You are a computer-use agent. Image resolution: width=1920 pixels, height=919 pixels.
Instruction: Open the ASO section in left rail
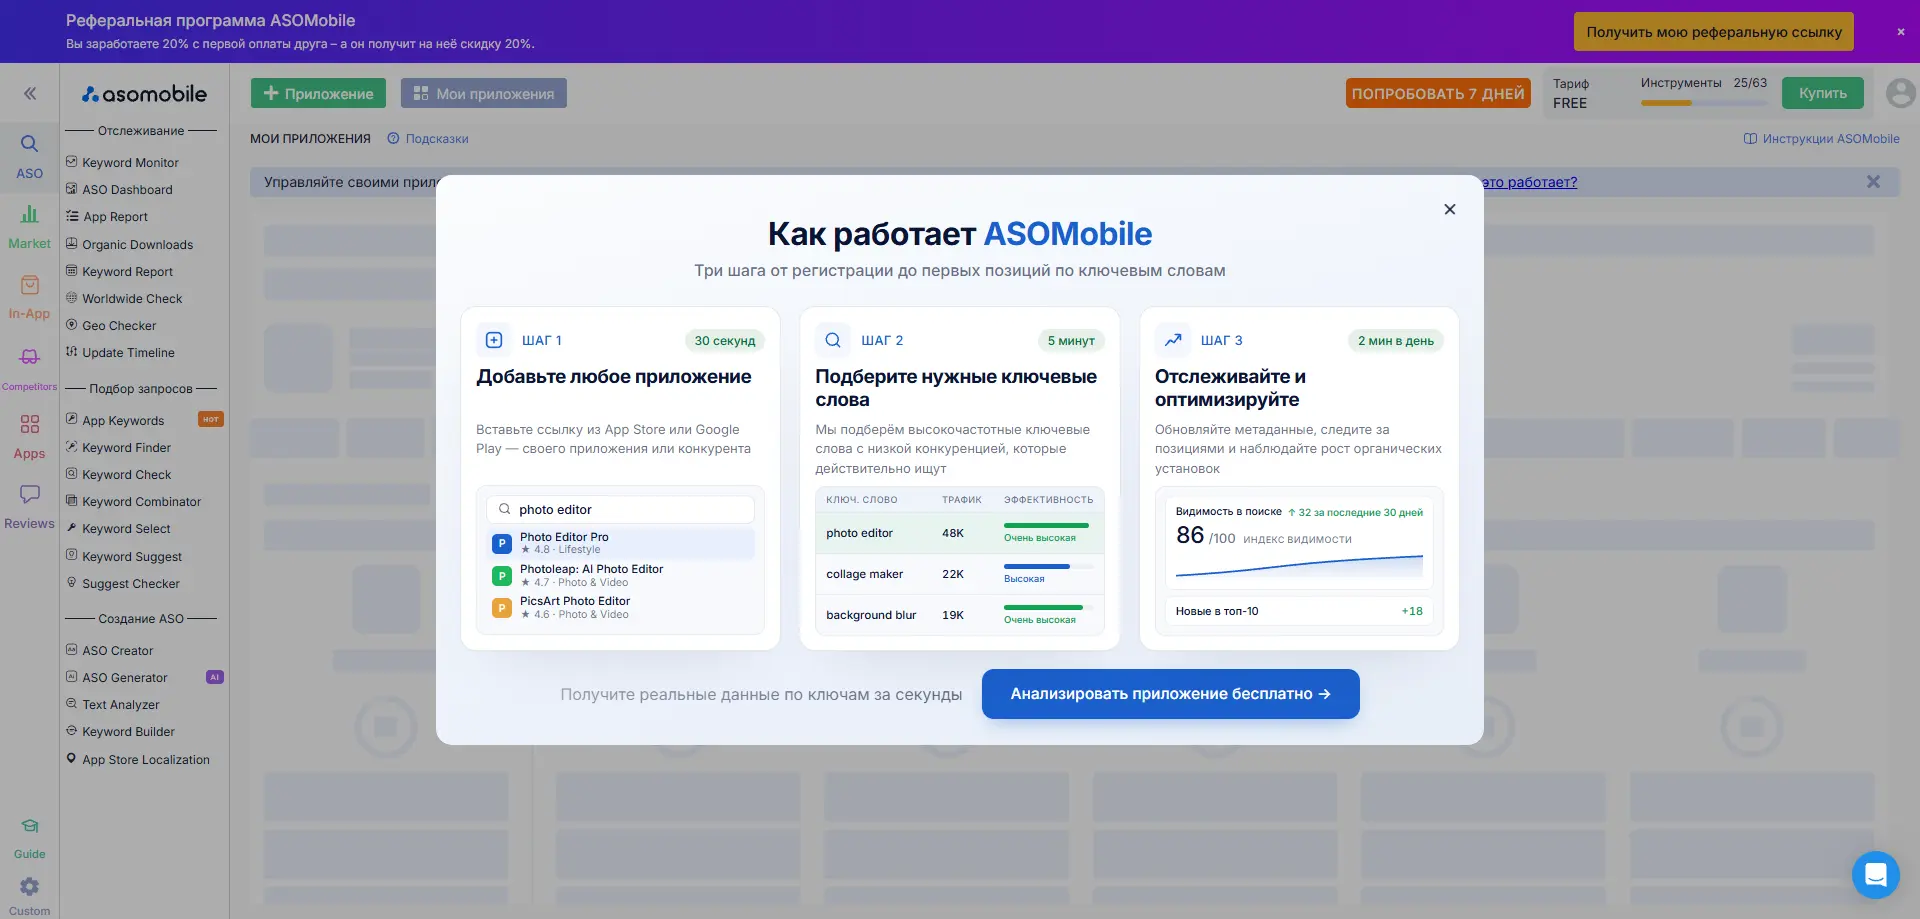click(x=29, y=157)
